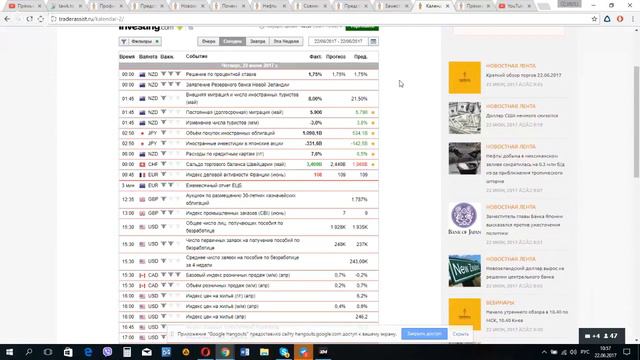Open Calculator from taskbar
The width and height of the screenshot is (640, 360).
[x=127, y=352]
